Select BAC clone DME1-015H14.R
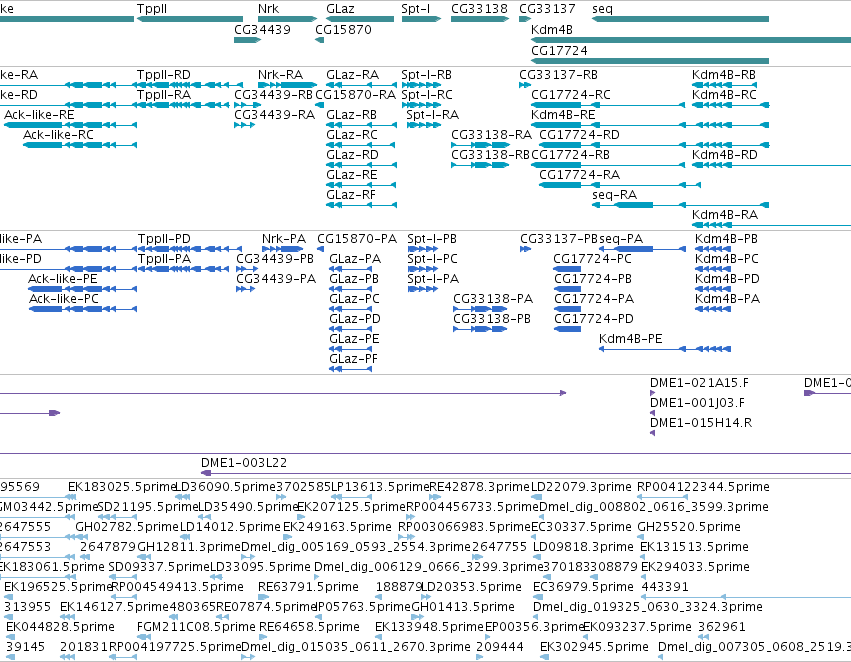The height and width of the screenshot is (662, 851). point(701,423)
